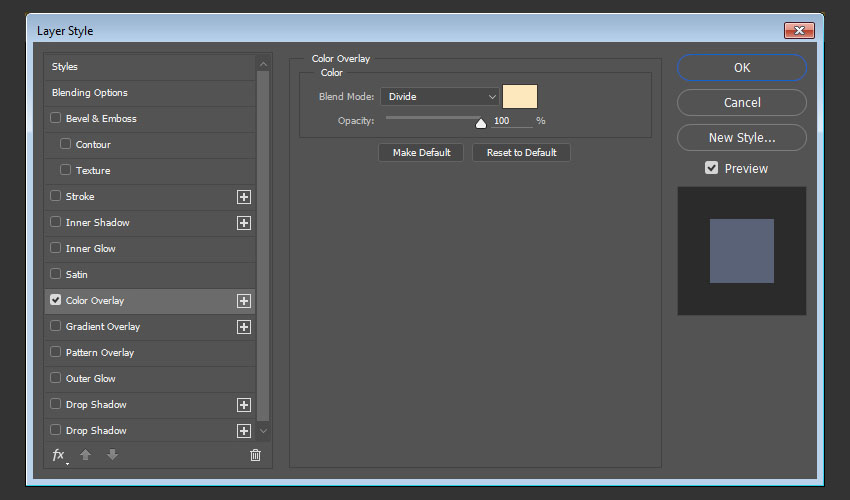Image resolution: width=850 pixels, height=500 pixels.
Task: Click the New Style... button
Action: [741, 138]
